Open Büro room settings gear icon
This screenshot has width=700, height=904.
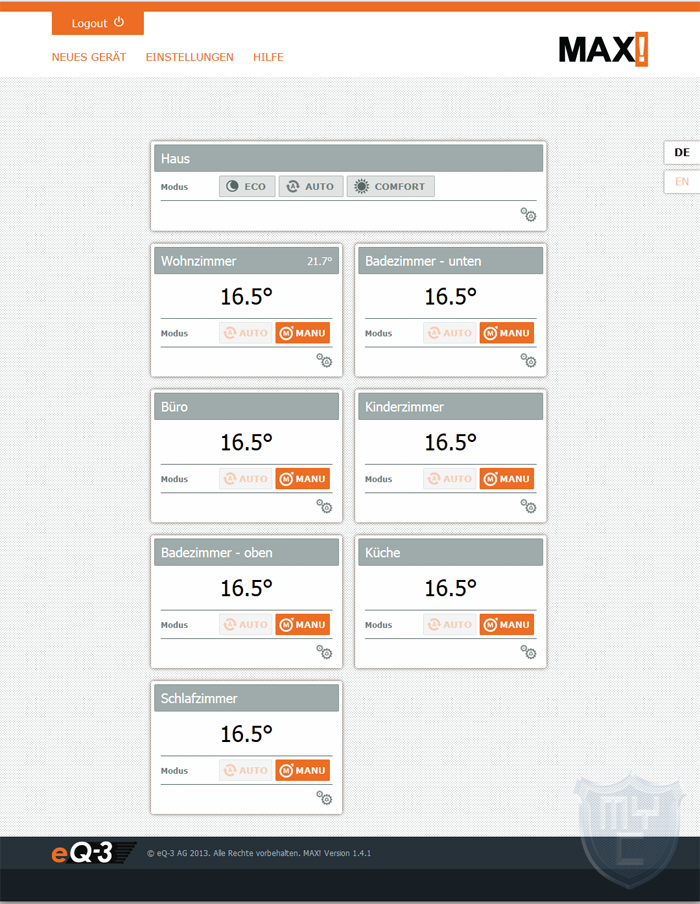[x=324, y=506]
